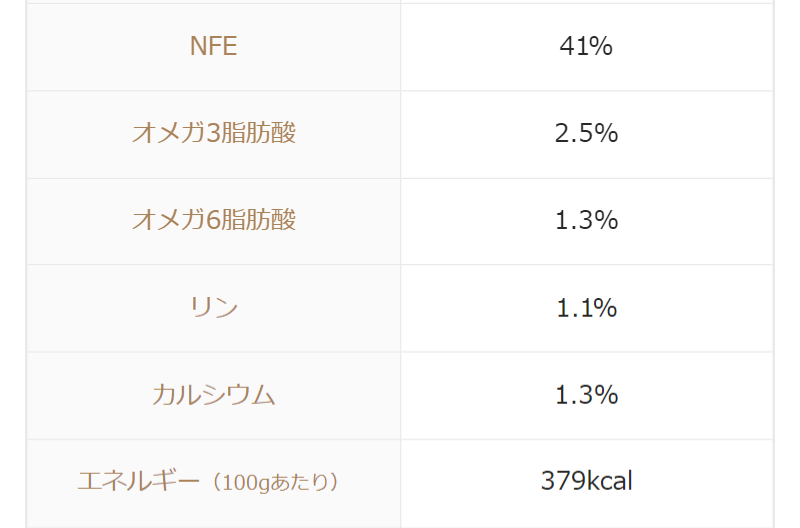Click the カルシウム label cell
Image resolution: width=800 pixels, height=528 pixels.
coord(213,394)
